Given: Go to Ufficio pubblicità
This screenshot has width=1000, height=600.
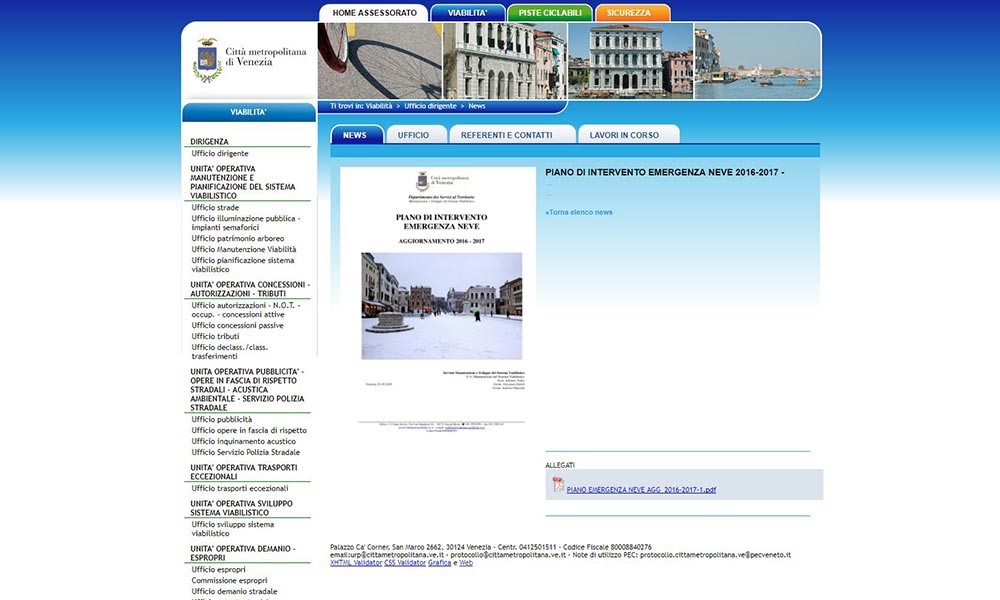Looking at the screenshot, I should click(222, 420).
